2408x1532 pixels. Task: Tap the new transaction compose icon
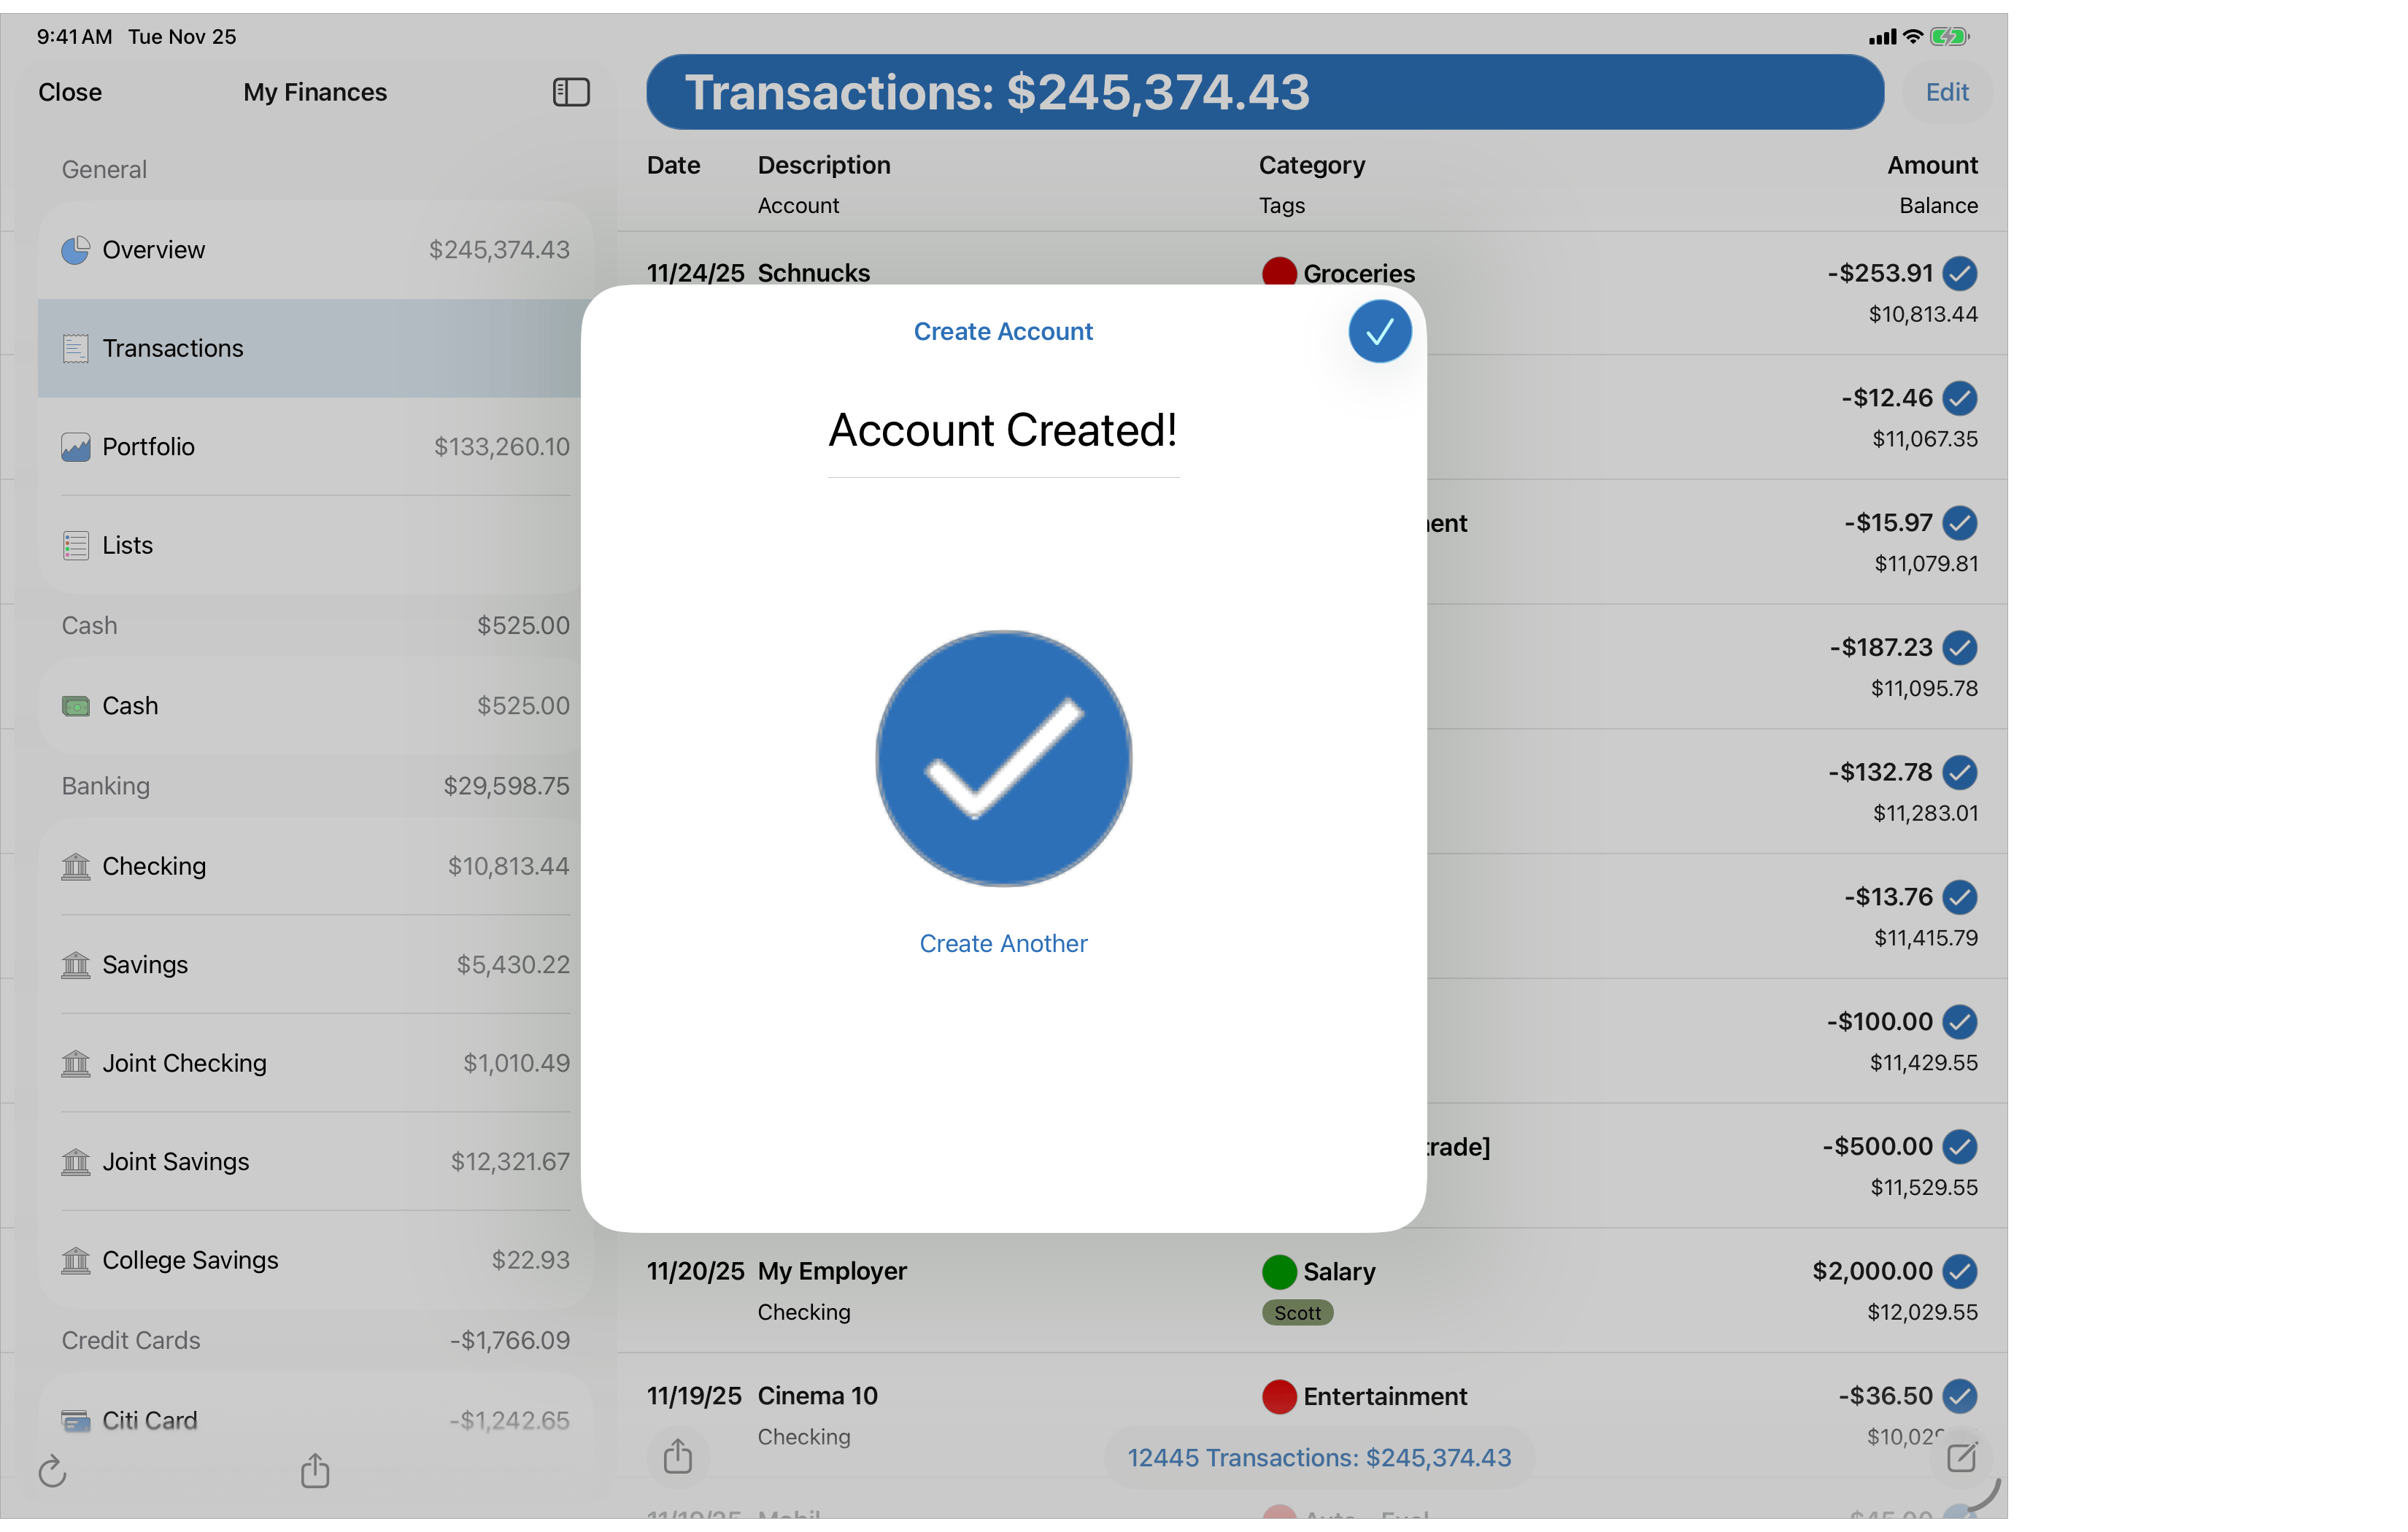coord(1961,1457)
